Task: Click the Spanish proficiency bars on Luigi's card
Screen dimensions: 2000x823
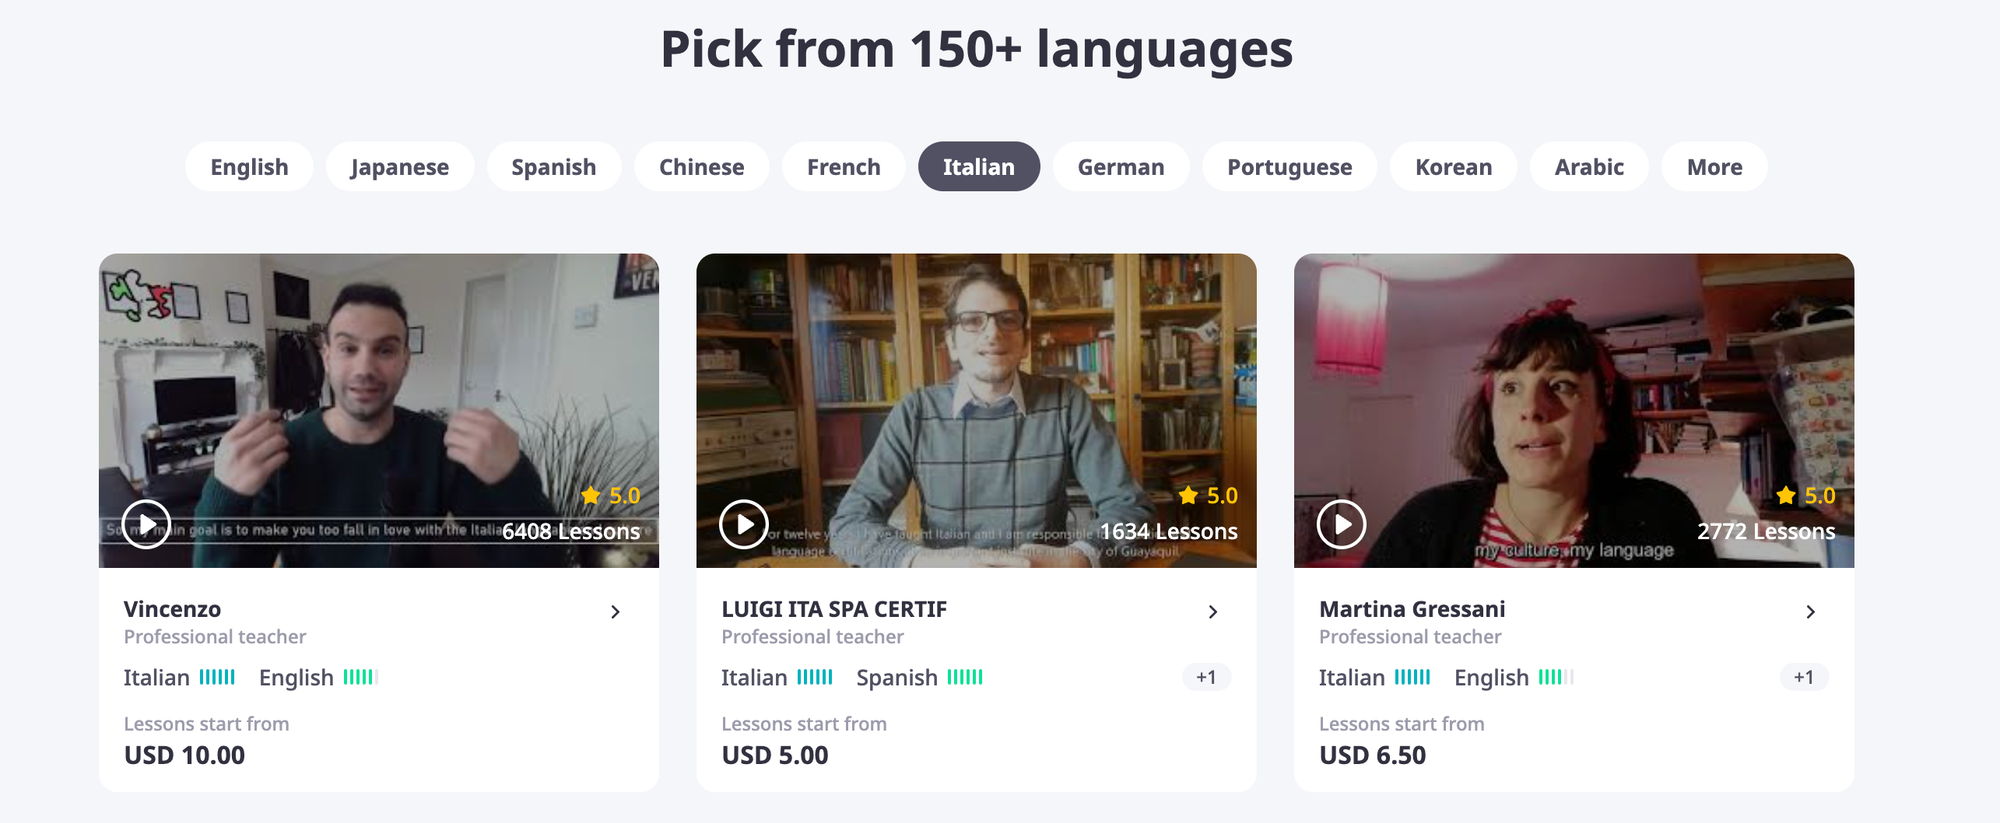Action: (963, 677)
